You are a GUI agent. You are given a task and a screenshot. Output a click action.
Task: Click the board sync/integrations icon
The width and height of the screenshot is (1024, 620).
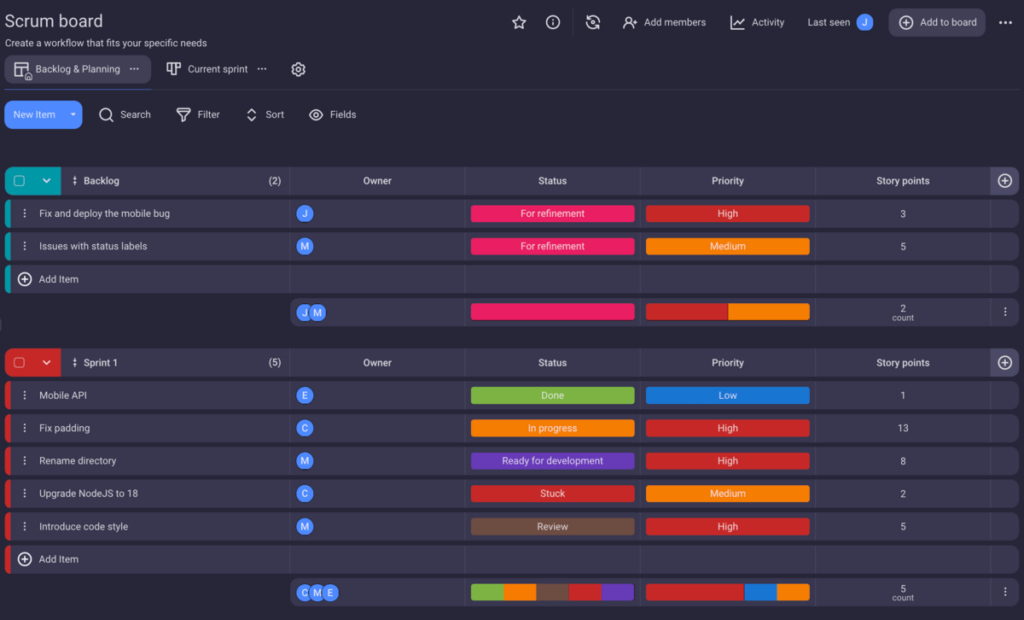592,21
